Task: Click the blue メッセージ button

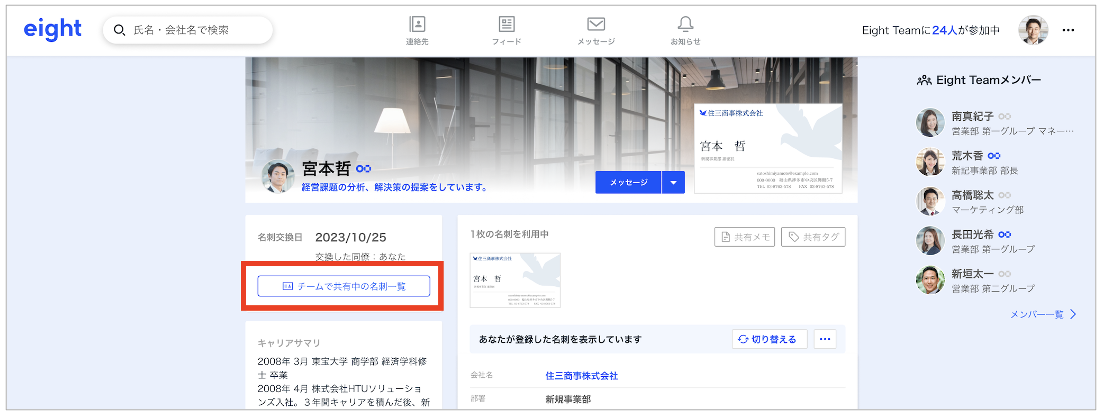Action: tap(629, 182)
